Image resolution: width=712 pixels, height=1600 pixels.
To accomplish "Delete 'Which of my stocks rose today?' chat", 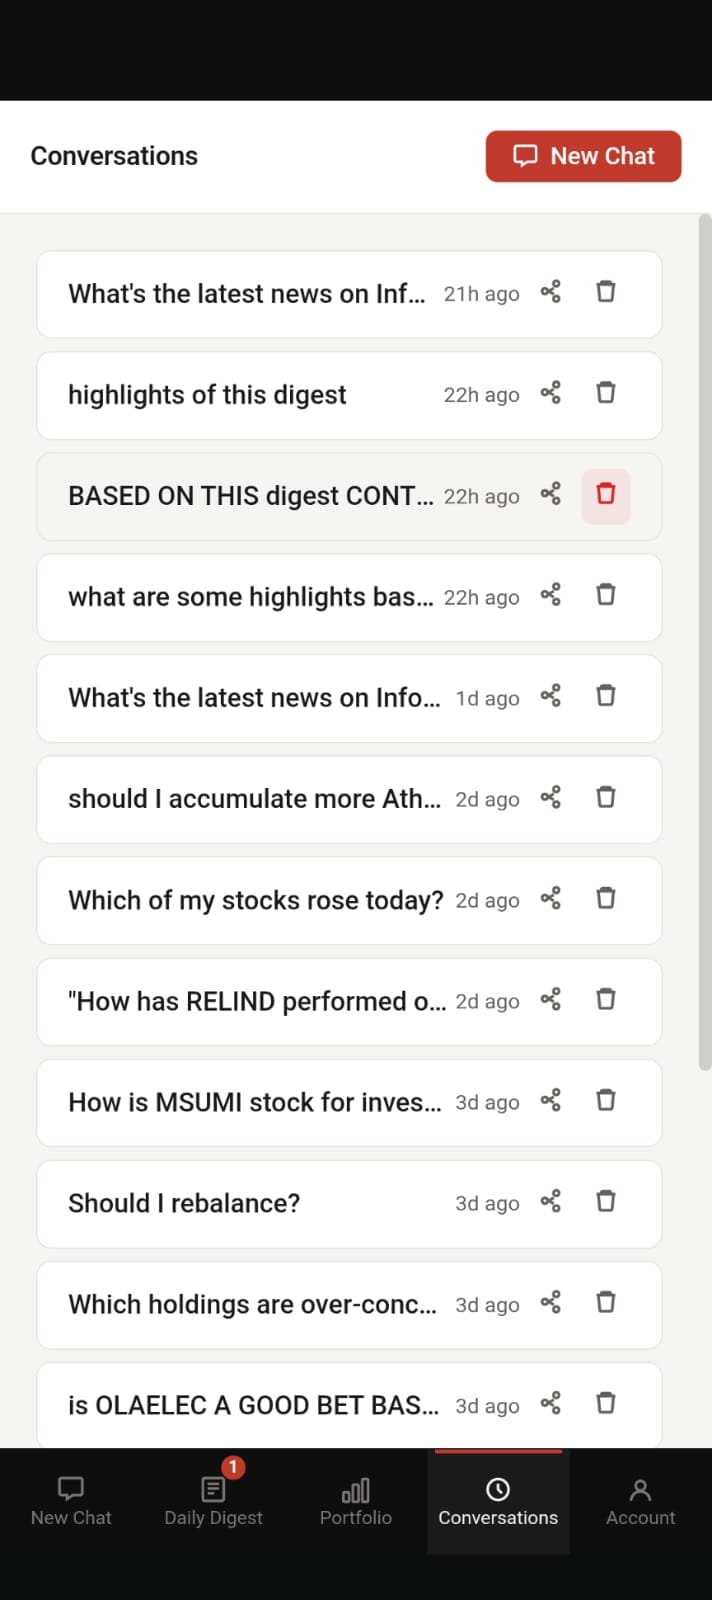I will click(x=606, y=898).
